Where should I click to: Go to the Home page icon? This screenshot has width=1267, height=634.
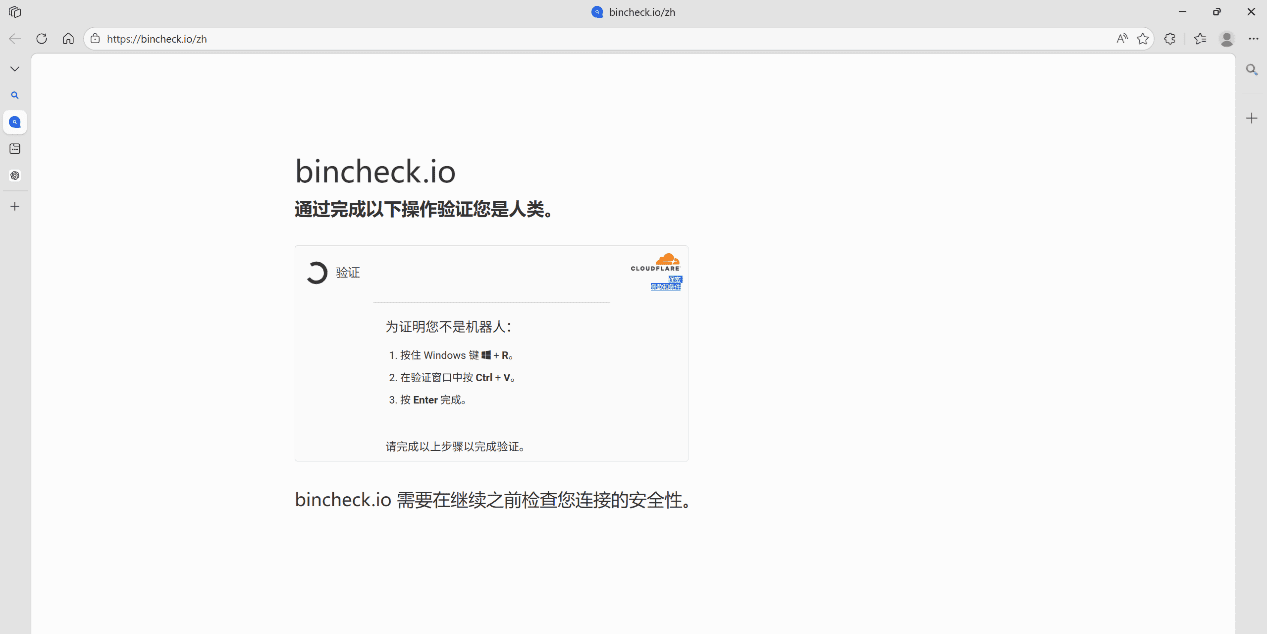coord(68,39)
